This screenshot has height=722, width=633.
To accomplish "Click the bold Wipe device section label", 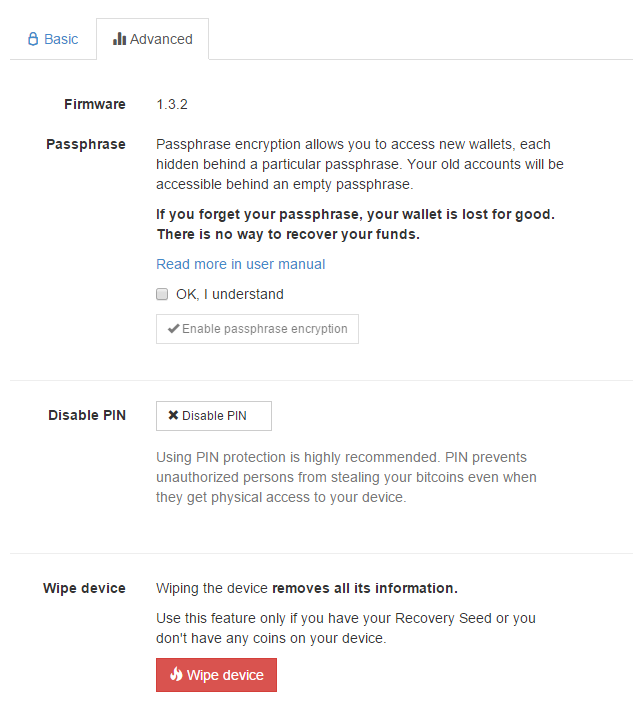I will [x=84, y=588].
